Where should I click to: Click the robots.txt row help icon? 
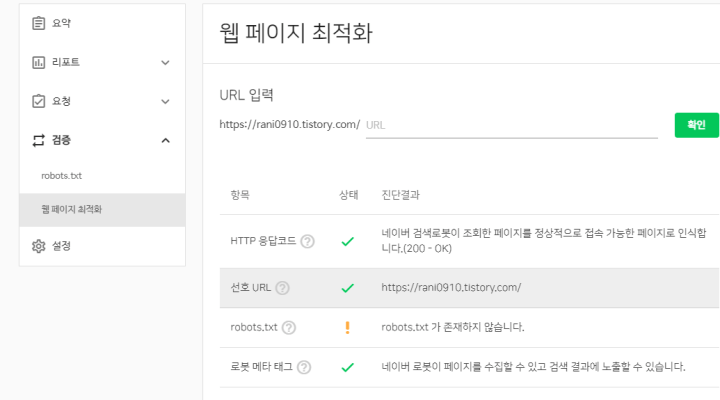pyautogui.click(x=289, y=327)
